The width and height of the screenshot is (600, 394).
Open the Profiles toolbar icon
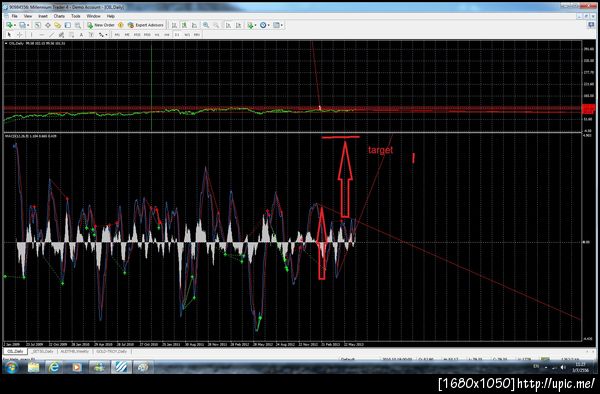click(23, 25)
